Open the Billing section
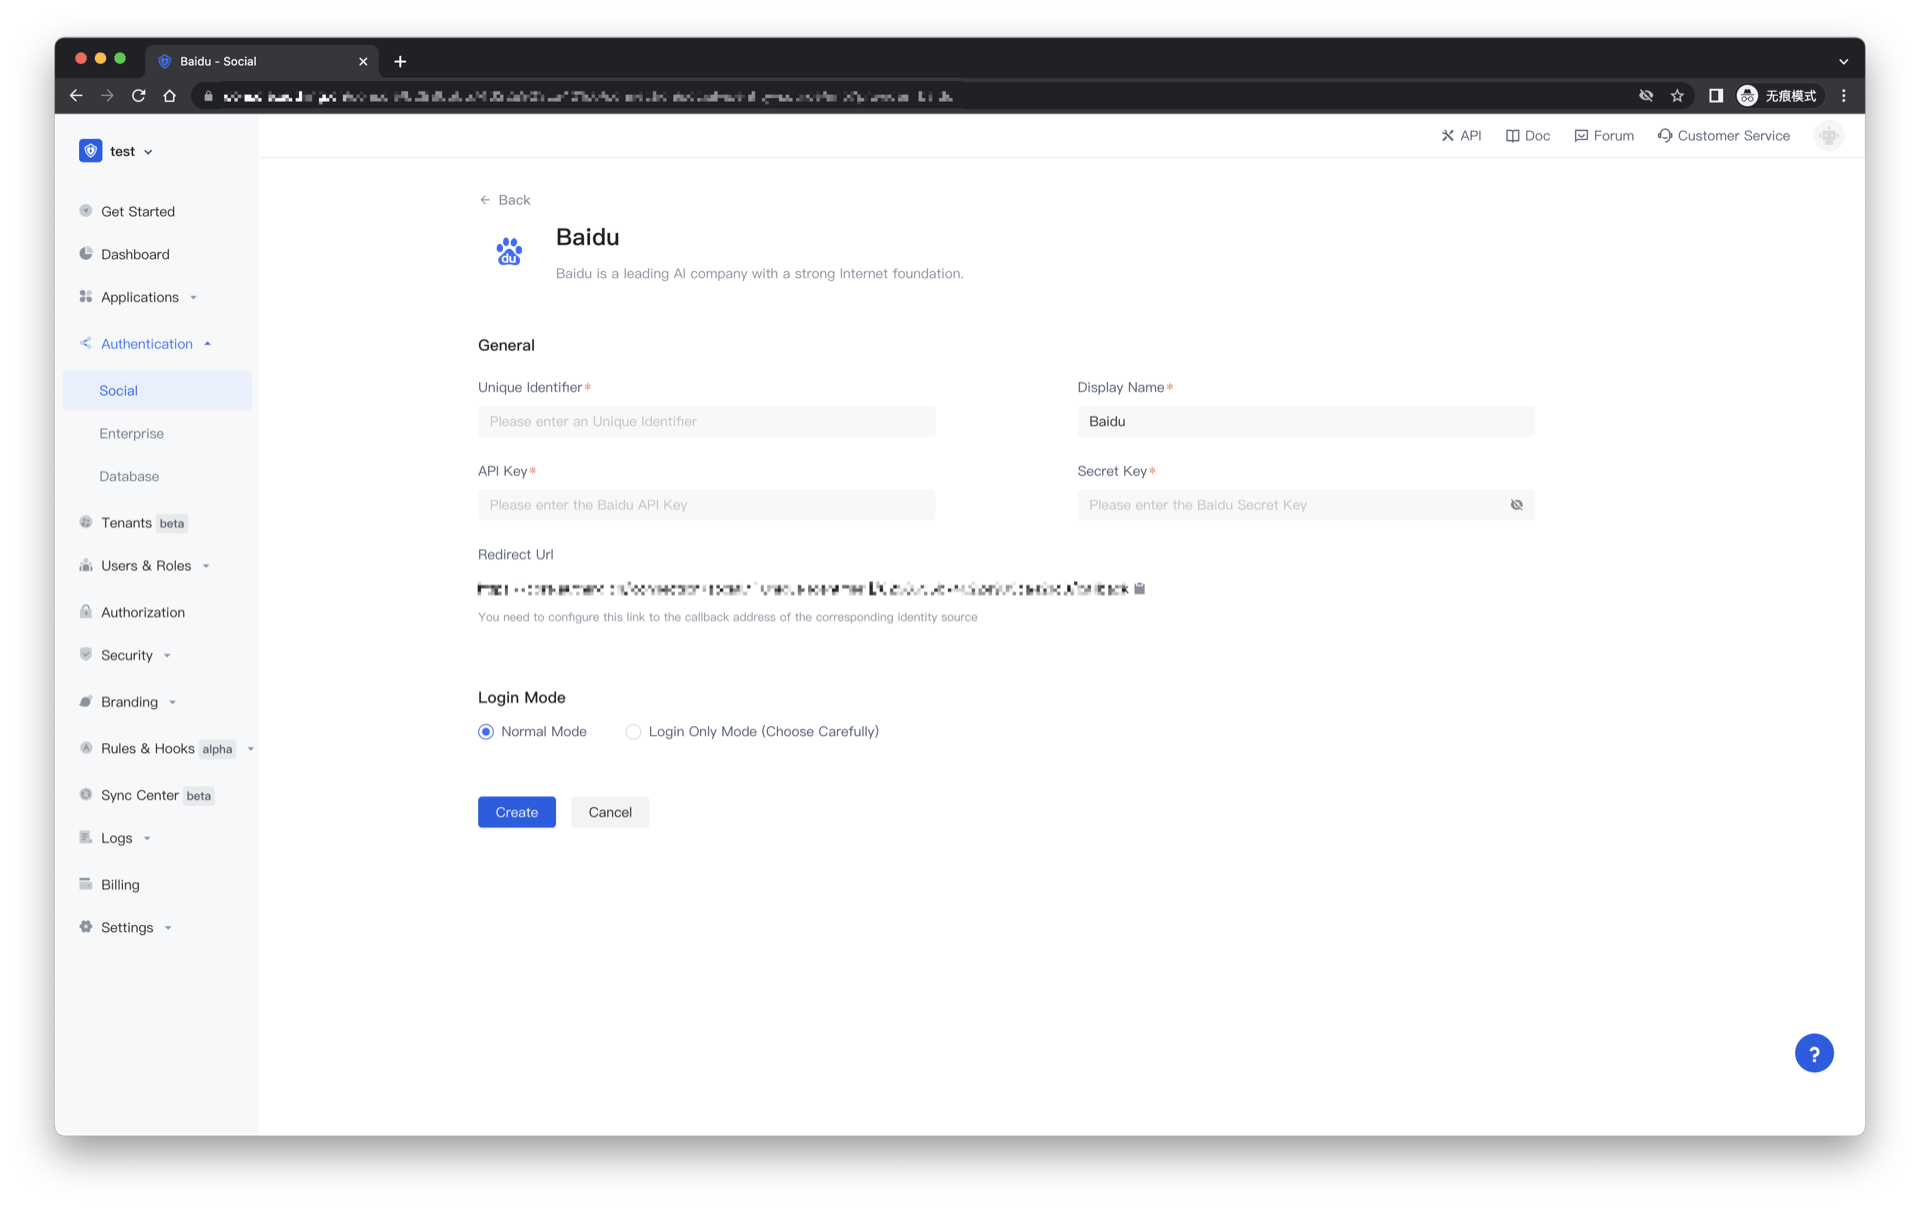This screenshot has width=1920, height=1208. [119, 884]
